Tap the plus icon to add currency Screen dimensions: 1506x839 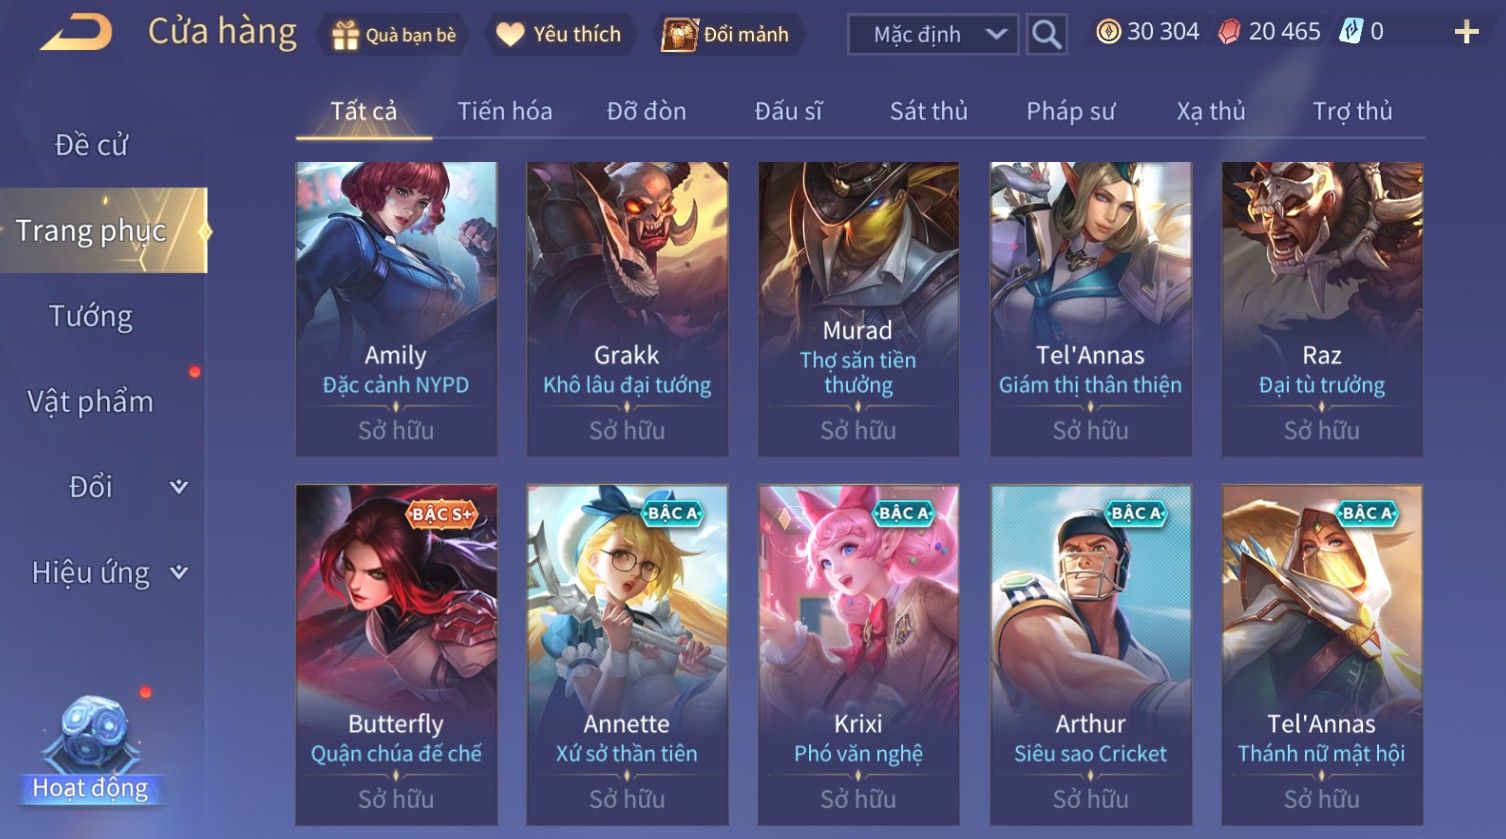pyautogui.click(x=1466, y=33)
